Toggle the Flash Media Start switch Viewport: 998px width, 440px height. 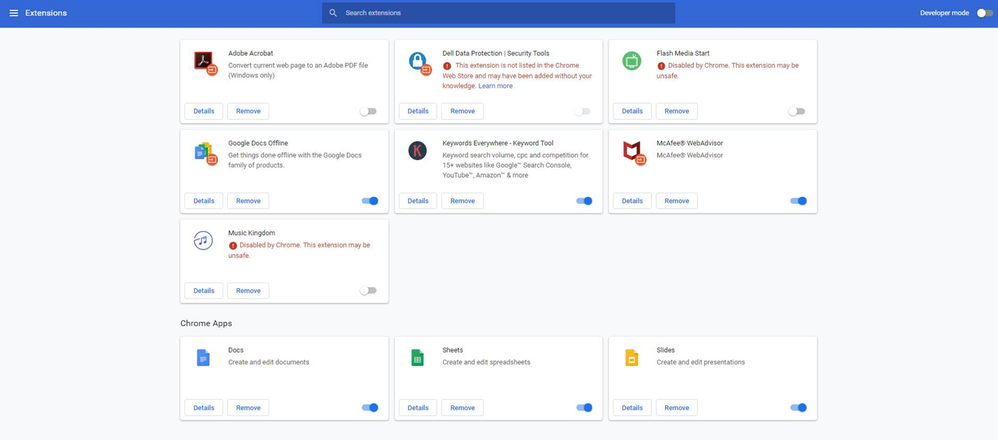(x=796, y=111)
